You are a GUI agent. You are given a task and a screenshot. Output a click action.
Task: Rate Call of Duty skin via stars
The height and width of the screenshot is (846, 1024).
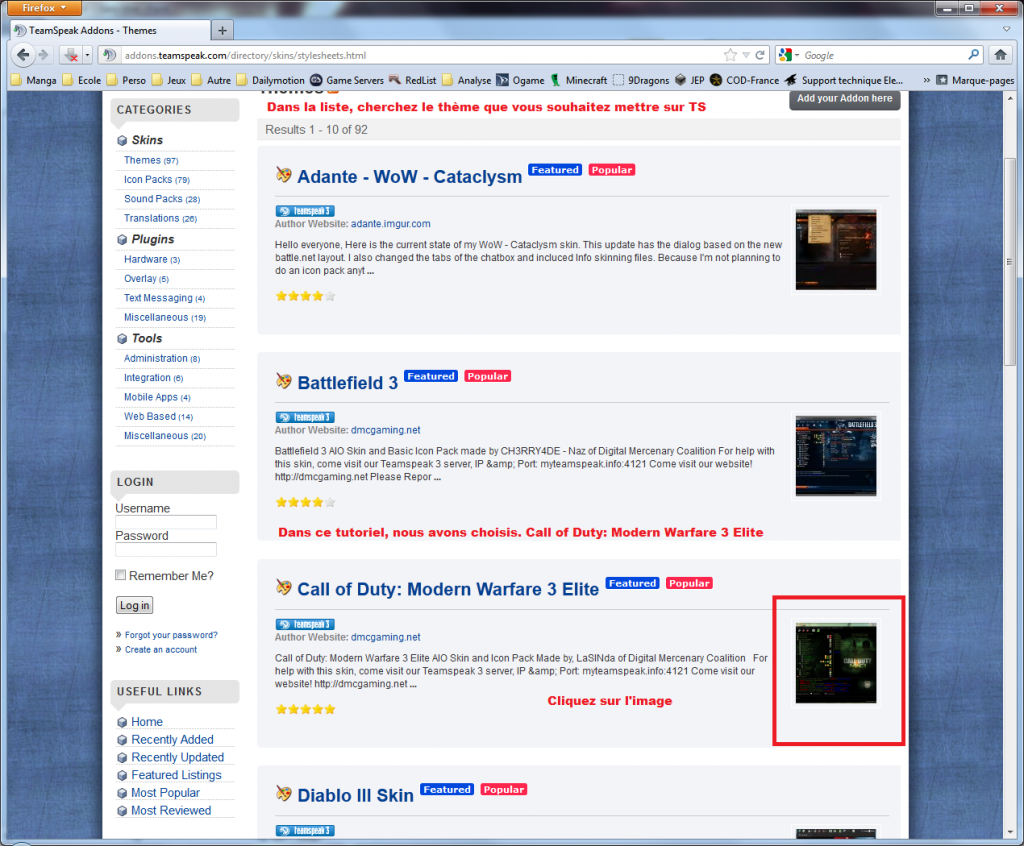[x=306, y=709]
